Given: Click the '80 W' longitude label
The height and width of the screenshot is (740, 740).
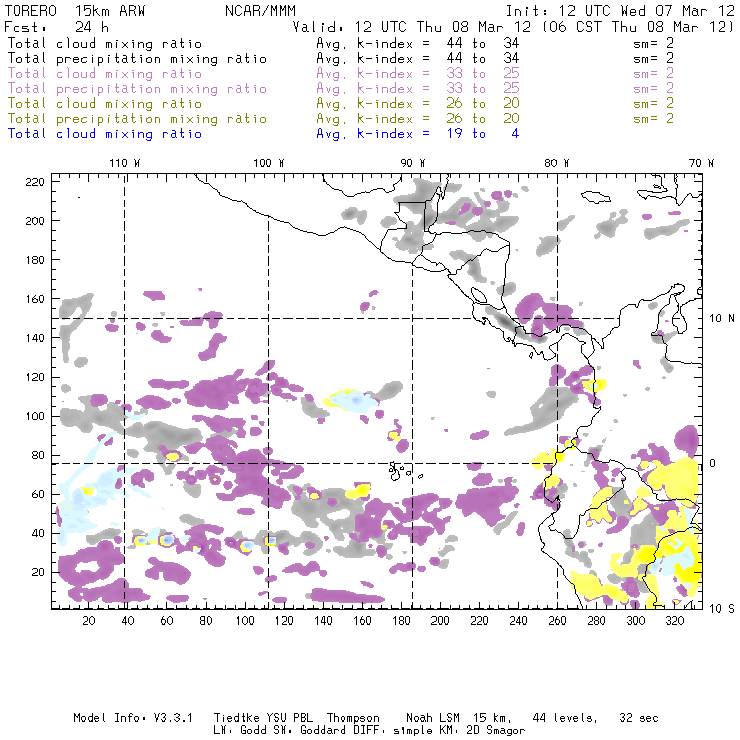Looking at the screenshot, I should [x=556, y=163].
